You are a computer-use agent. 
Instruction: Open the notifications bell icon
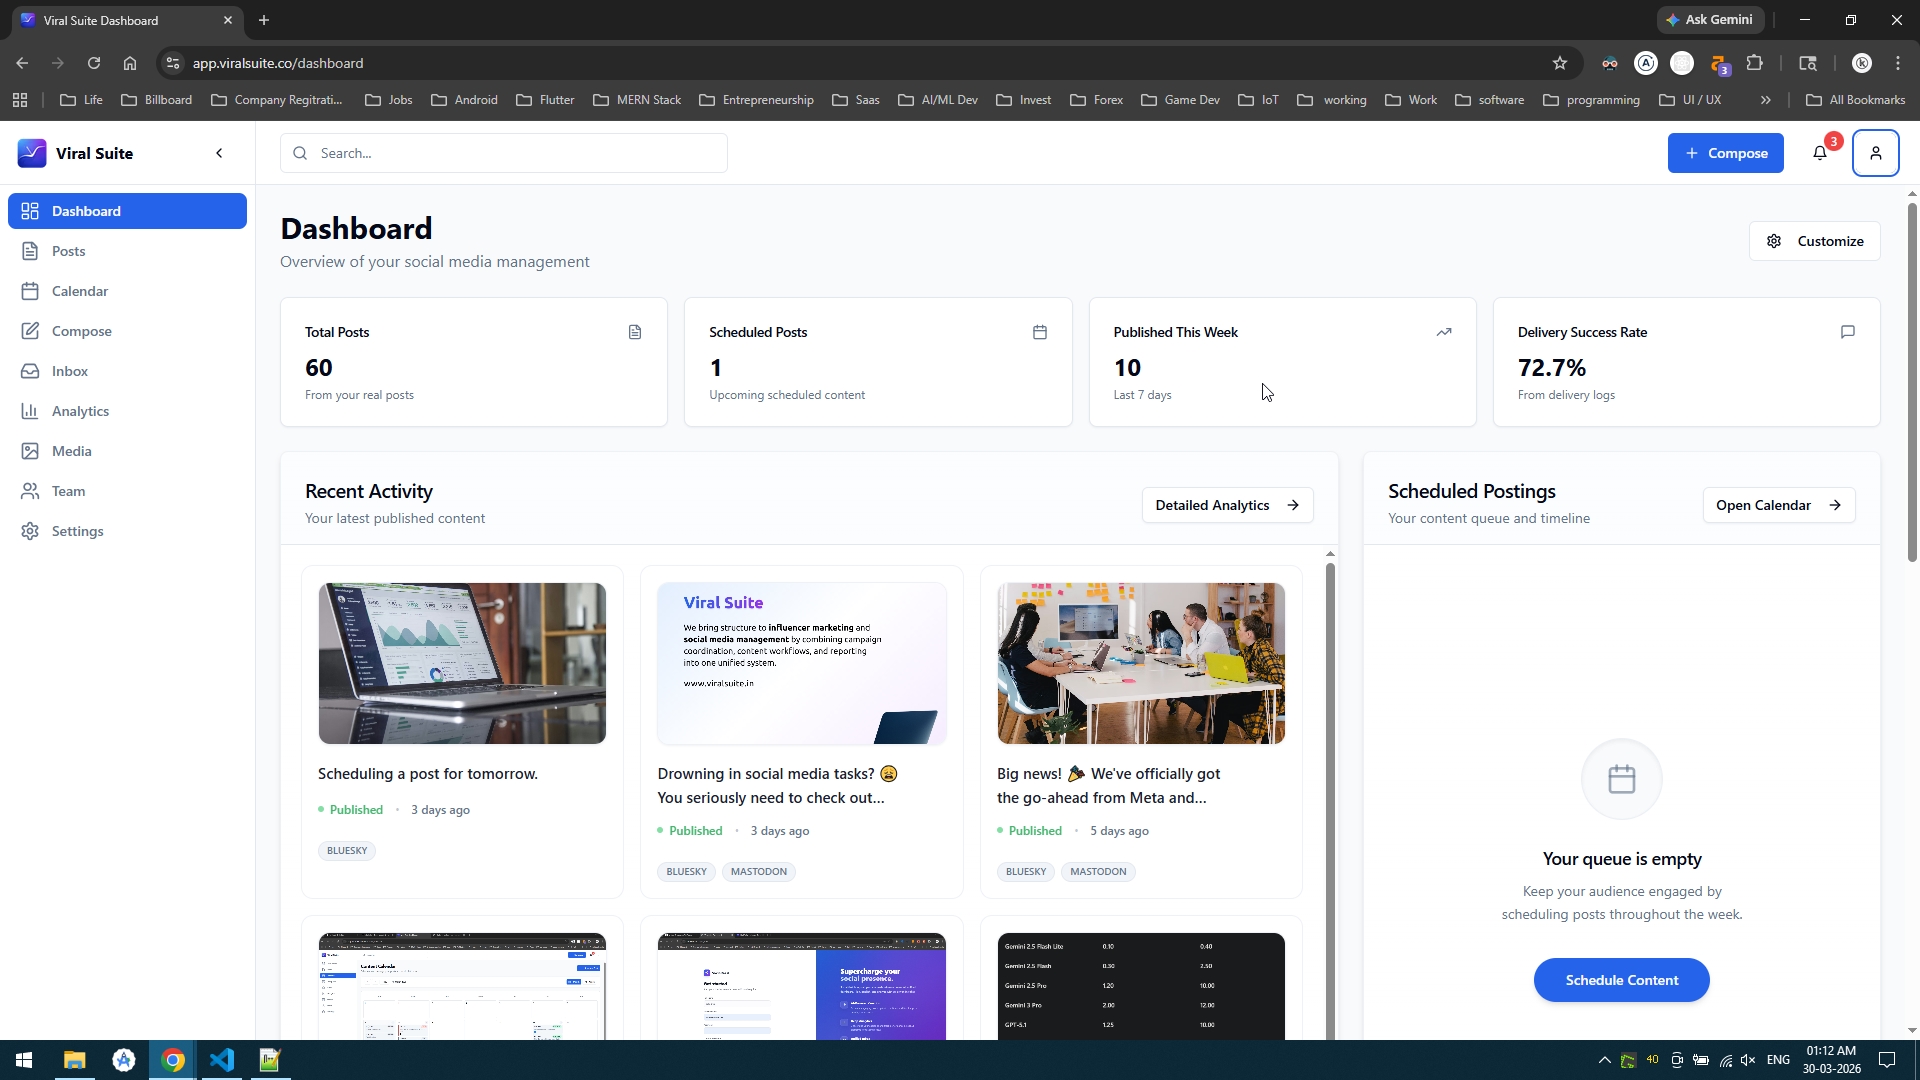[x=1820, y=153]
